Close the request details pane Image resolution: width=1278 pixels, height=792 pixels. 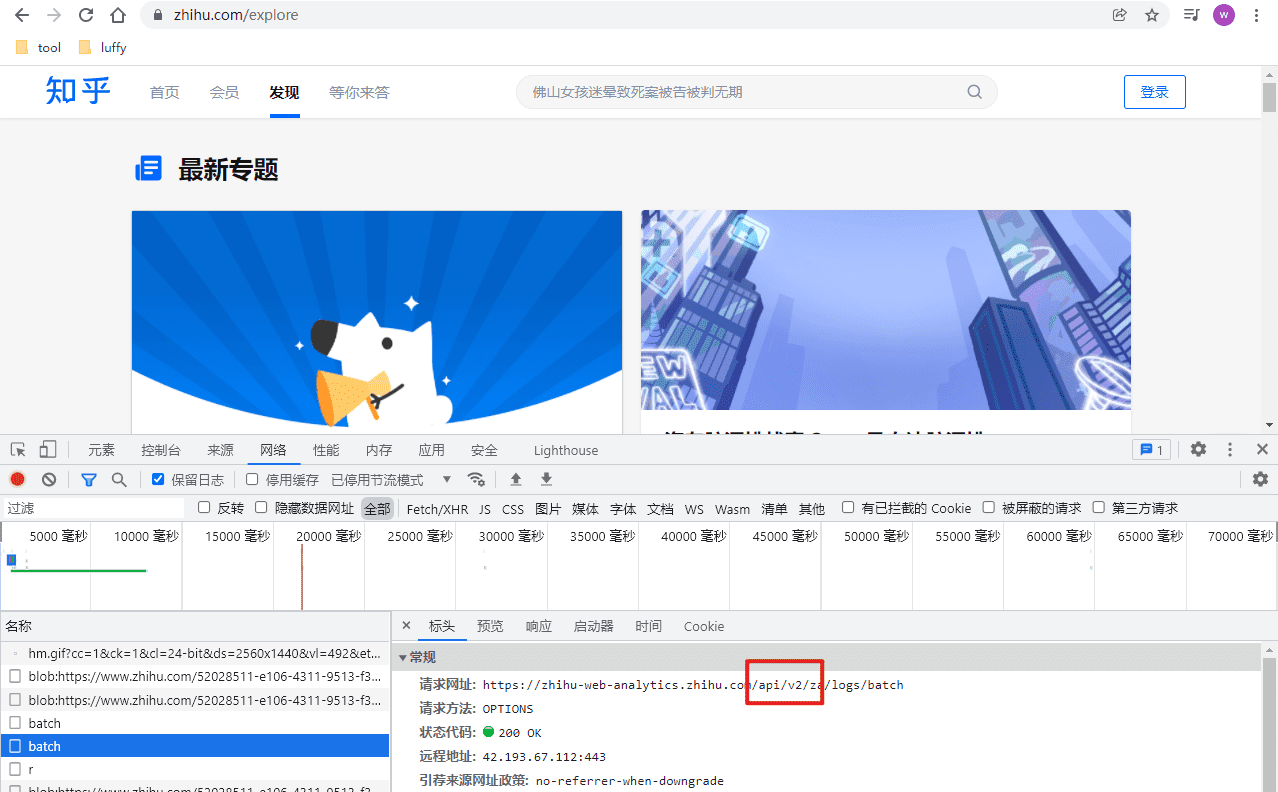pyautogui.click(x=406, y=626)
